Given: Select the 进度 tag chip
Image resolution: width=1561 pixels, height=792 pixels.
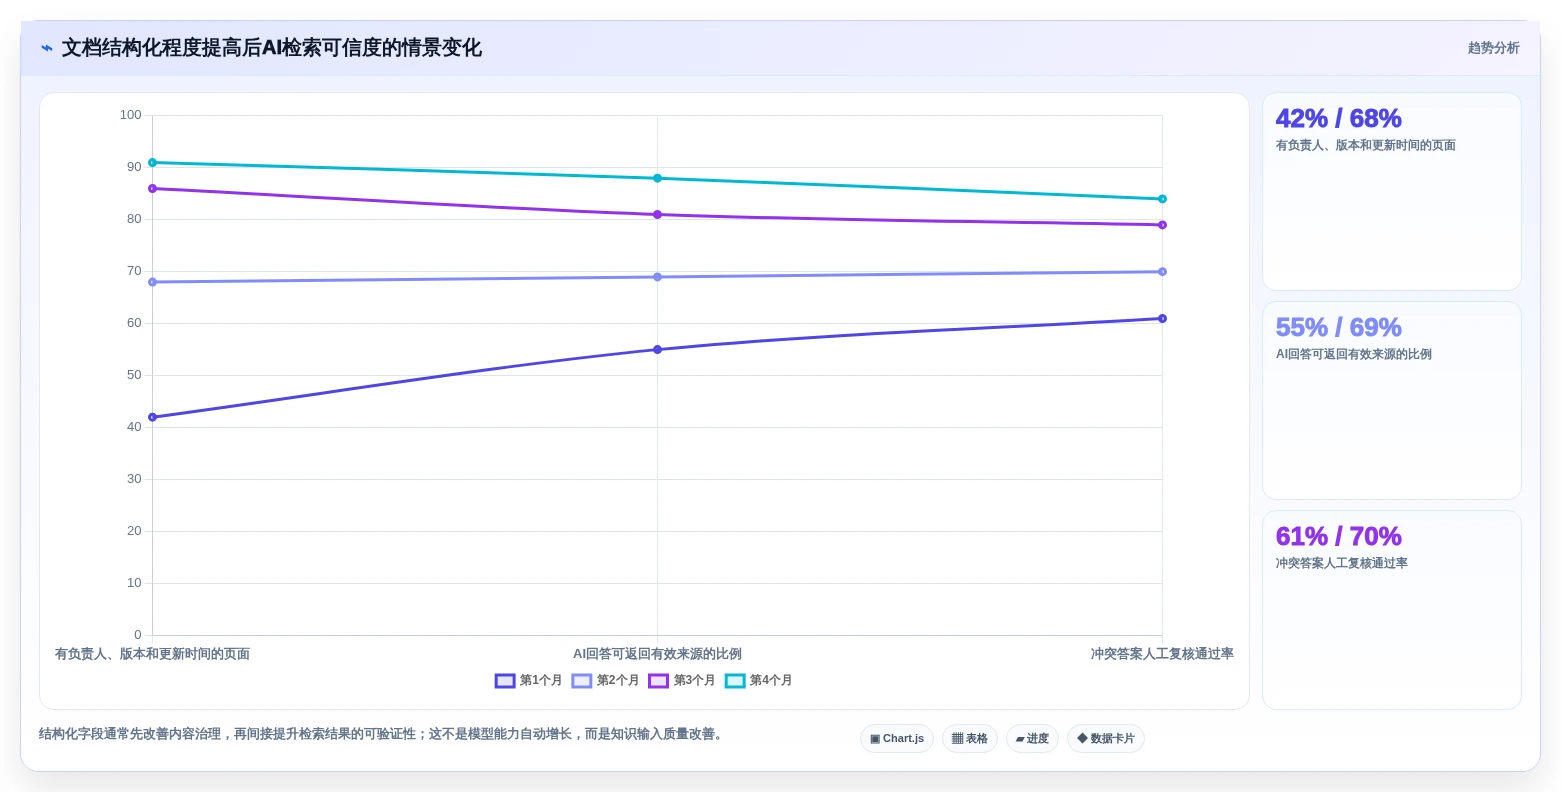Looking at the screenshot, I should click(x=1032, y=739).
